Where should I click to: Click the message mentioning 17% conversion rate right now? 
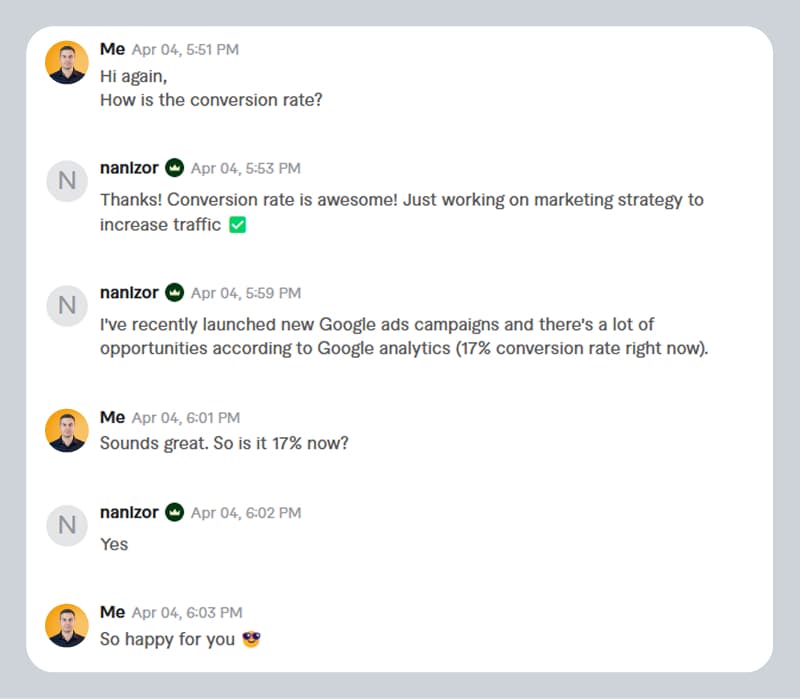pyautogui.click(x=403, y=337)
